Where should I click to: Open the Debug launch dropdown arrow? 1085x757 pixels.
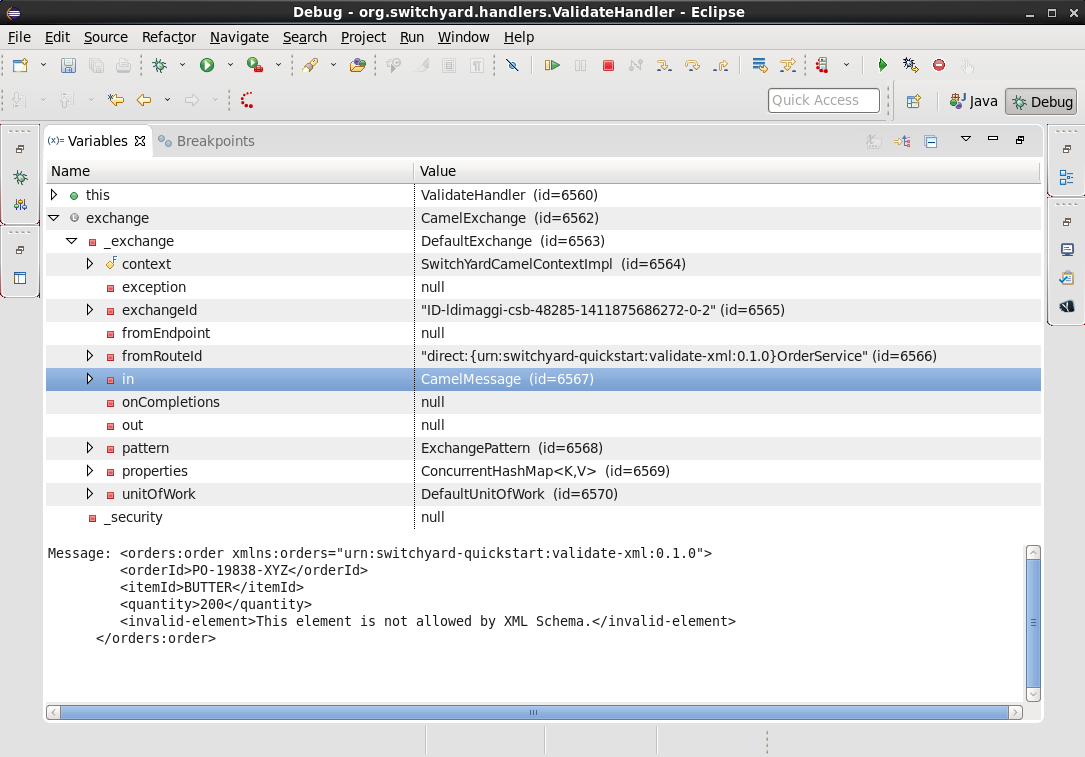(182, 65)
